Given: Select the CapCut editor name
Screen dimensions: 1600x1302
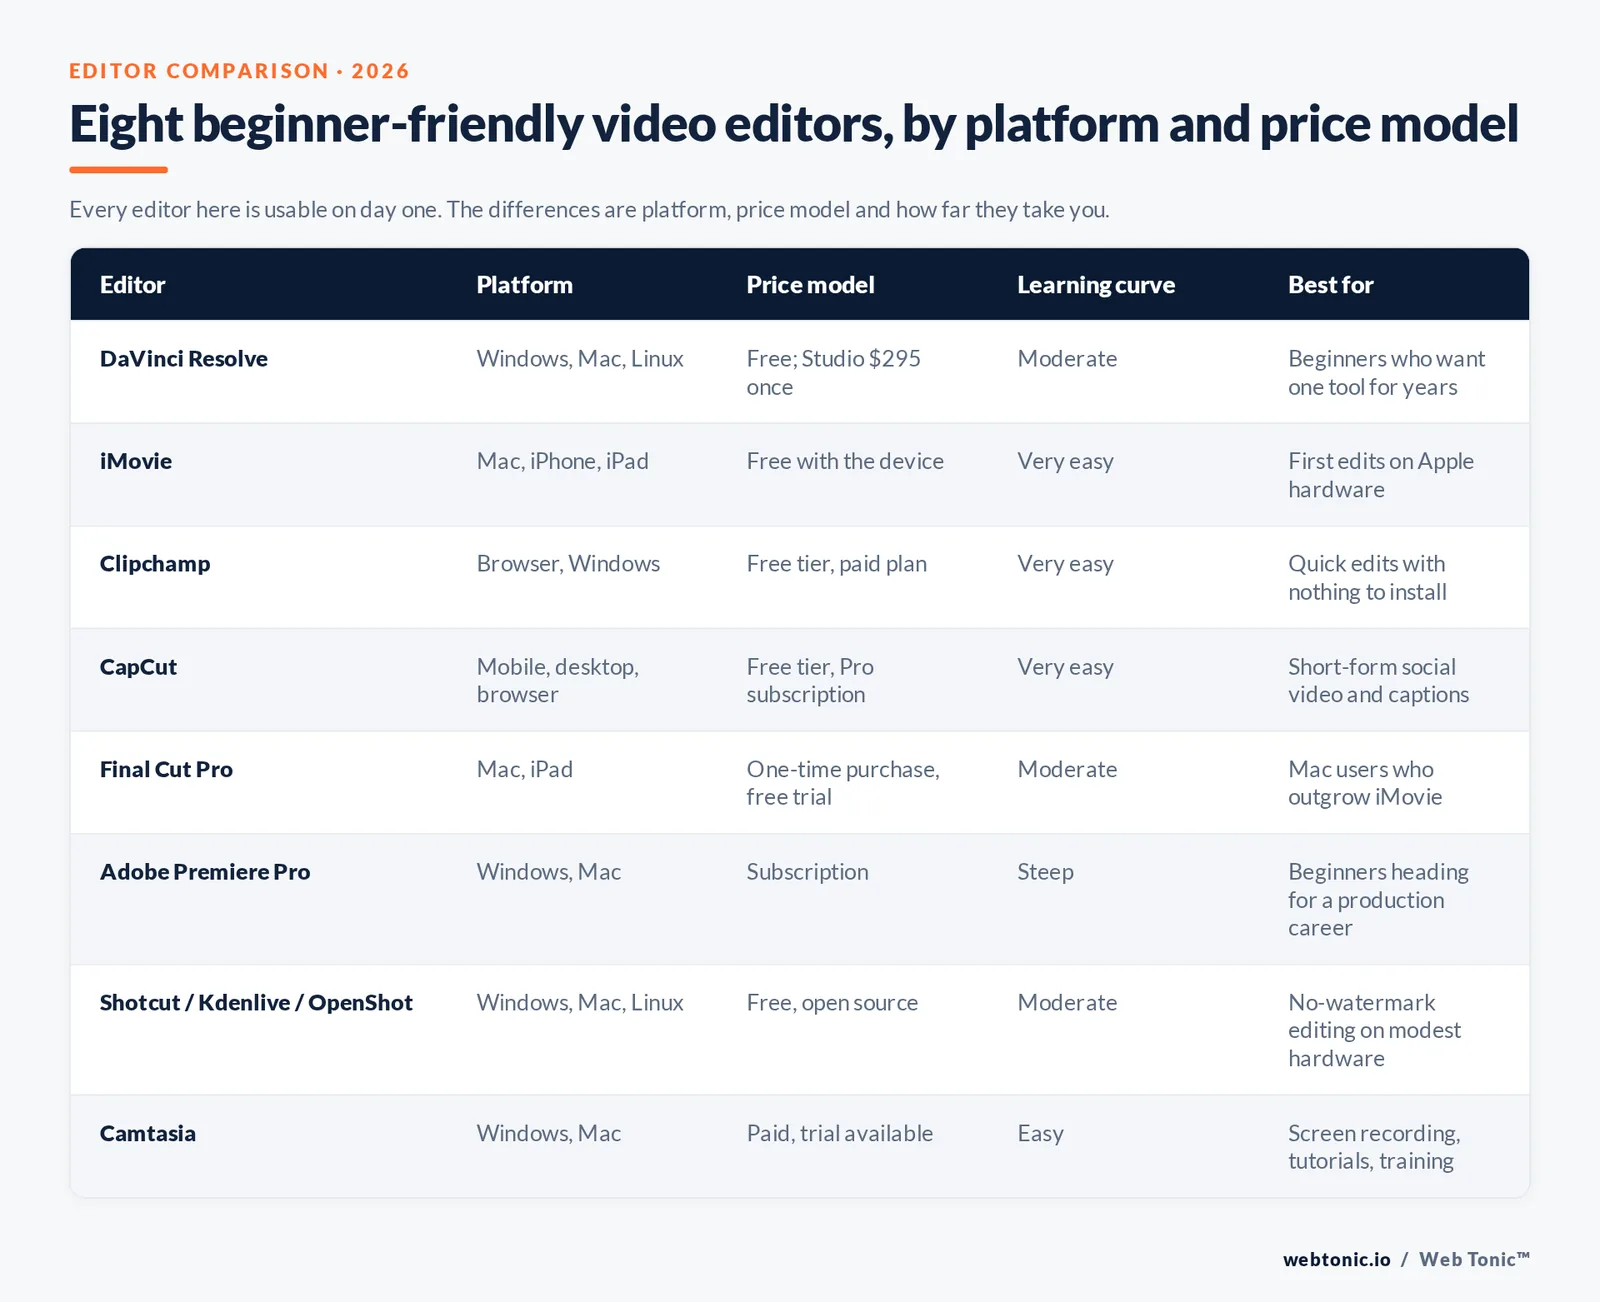Looking at the screenshot, I should [138, 667].
